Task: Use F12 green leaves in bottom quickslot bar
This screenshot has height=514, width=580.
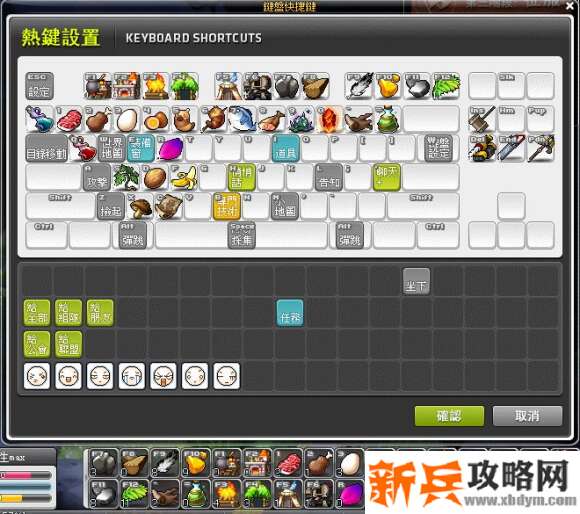Action: coord(135,494)
